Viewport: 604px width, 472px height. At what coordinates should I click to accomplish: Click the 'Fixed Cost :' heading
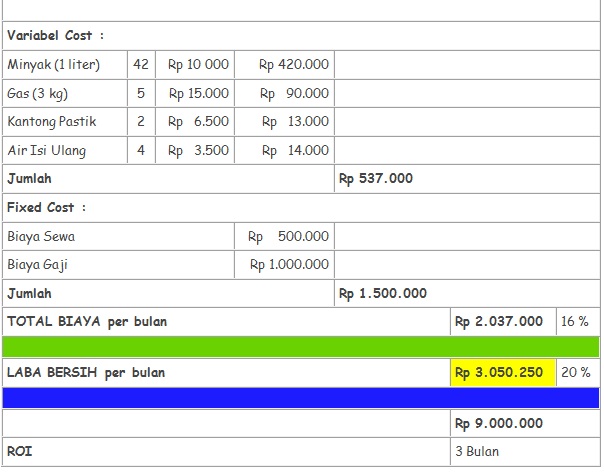click(x=46, y=207)
